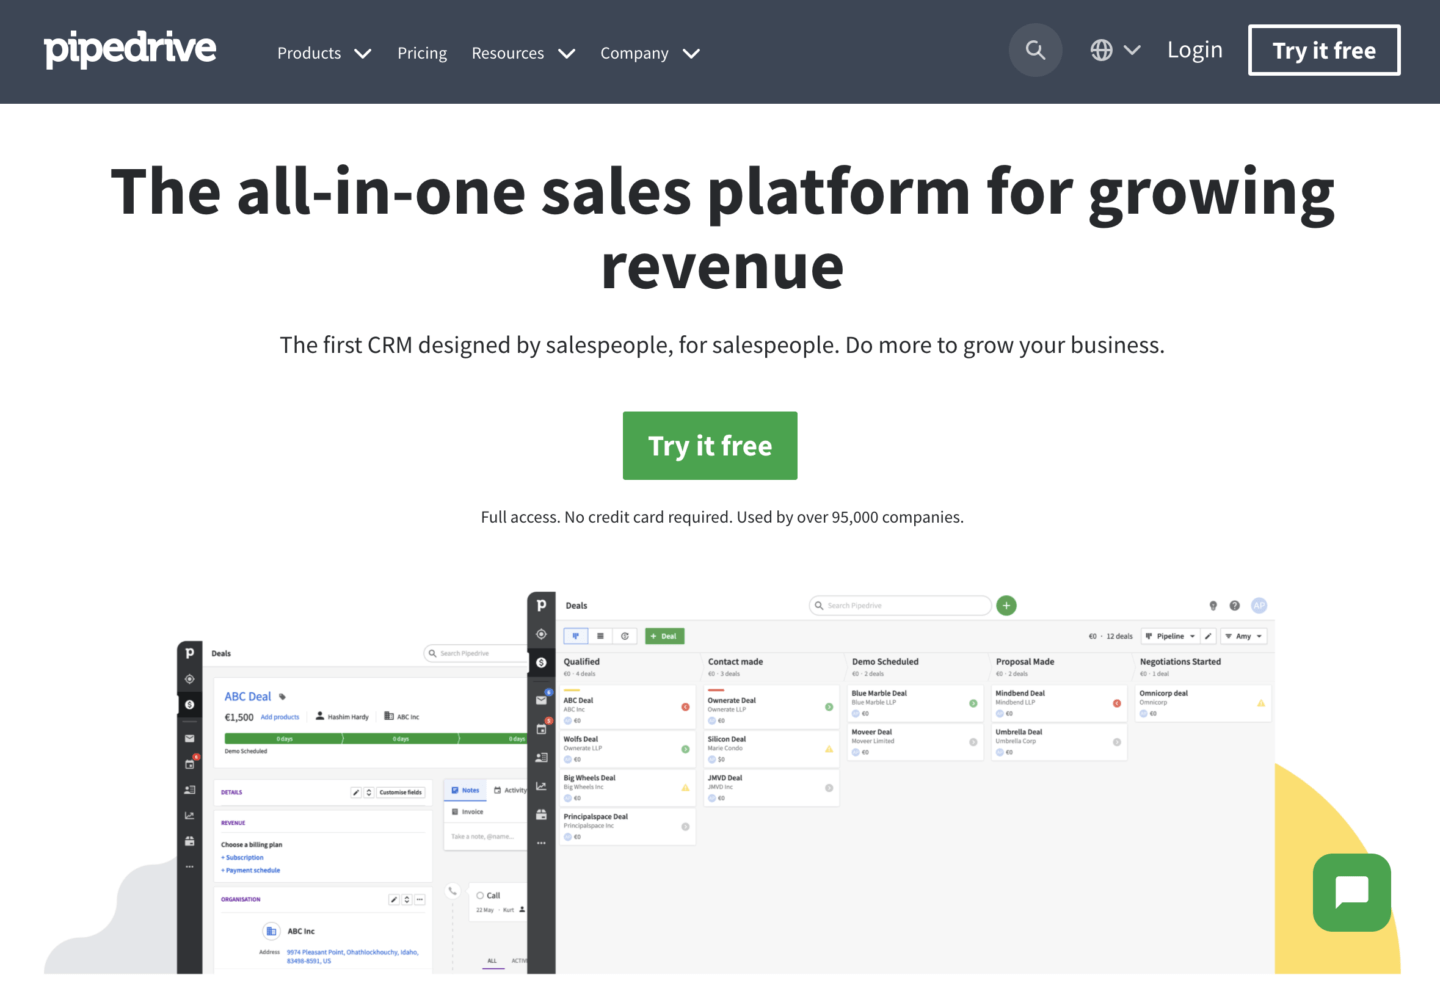The height and width of the screenshot is (983, 1440).
Task: Click the Customise fields button
Action: pyautogui.click(x=400, y=792)
